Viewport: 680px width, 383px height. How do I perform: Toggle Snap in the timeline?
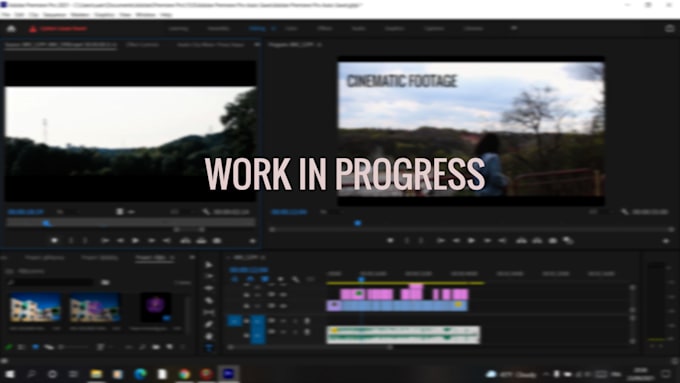[x=250, y=279]
